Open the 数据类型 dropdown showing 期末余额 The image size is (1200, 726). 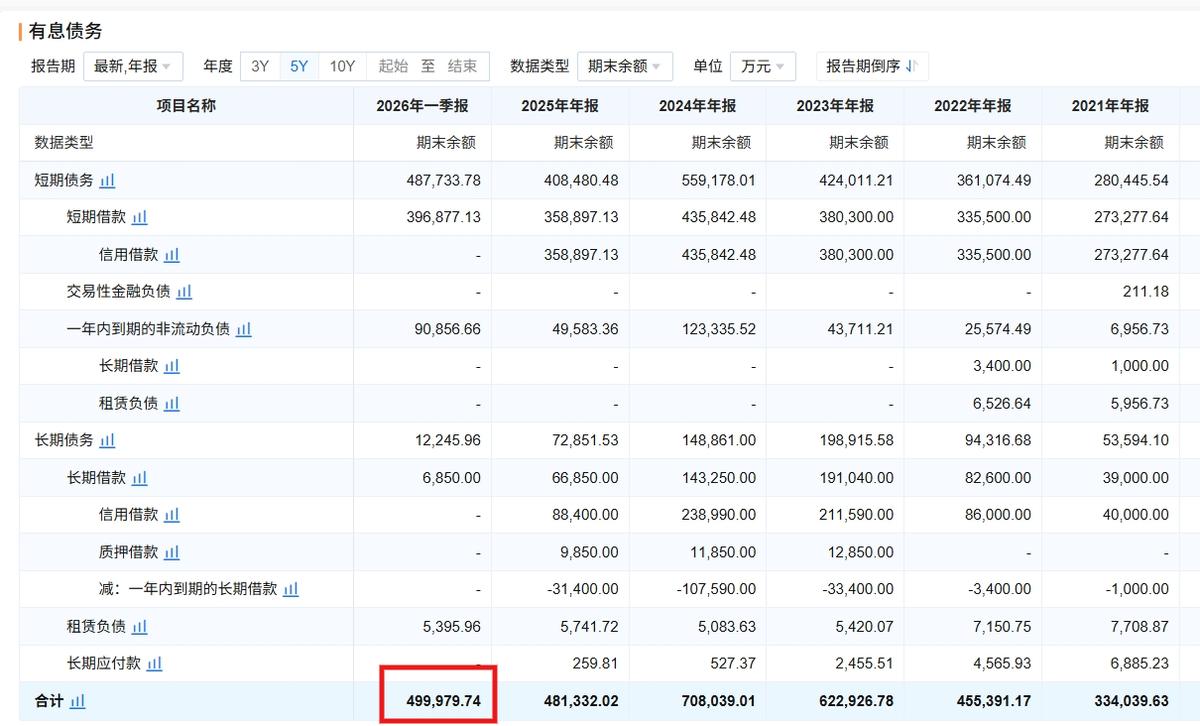point(625,66)
